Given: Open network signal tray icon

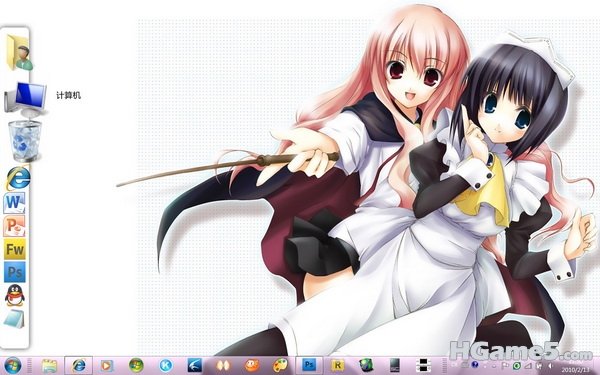Looking at the screenshot, I should [528, 366].
